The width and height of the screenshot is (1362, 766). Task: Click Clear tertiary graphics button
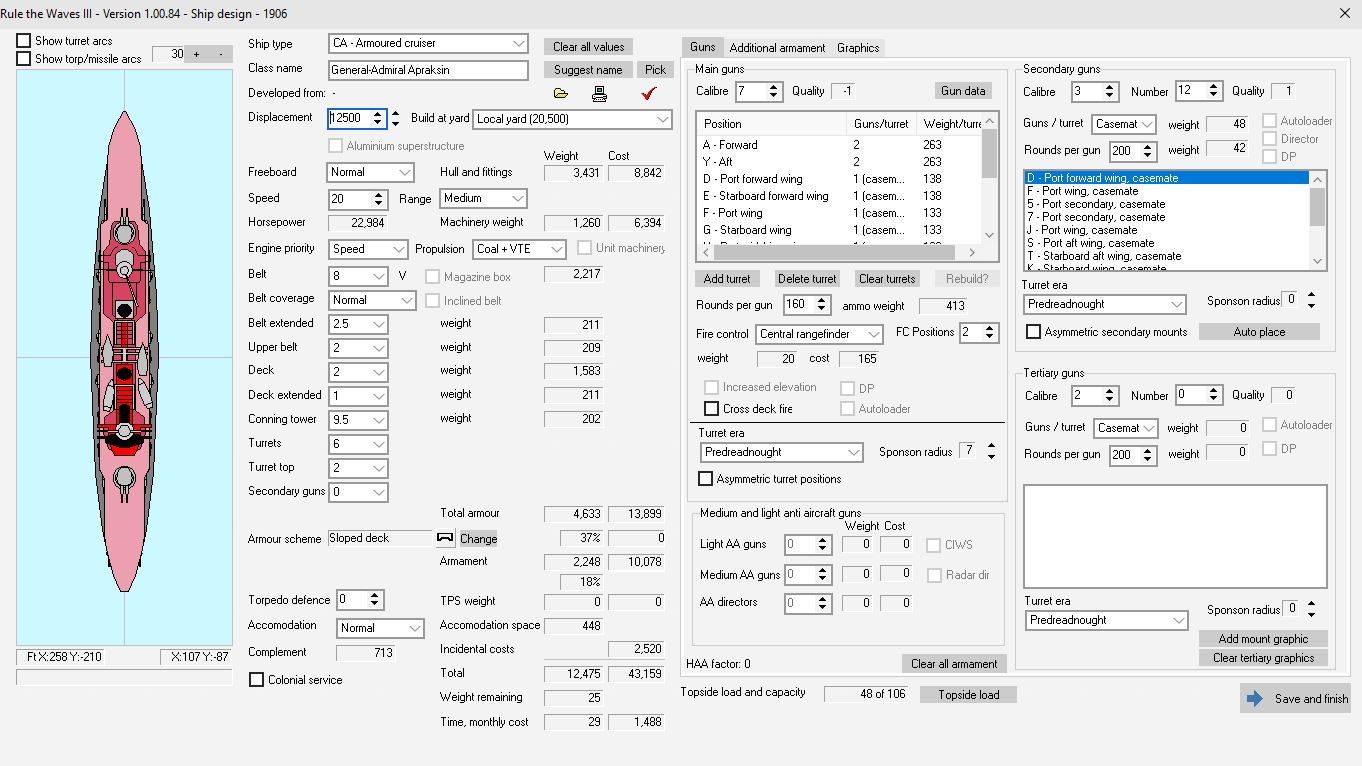tap(1263, 658)
